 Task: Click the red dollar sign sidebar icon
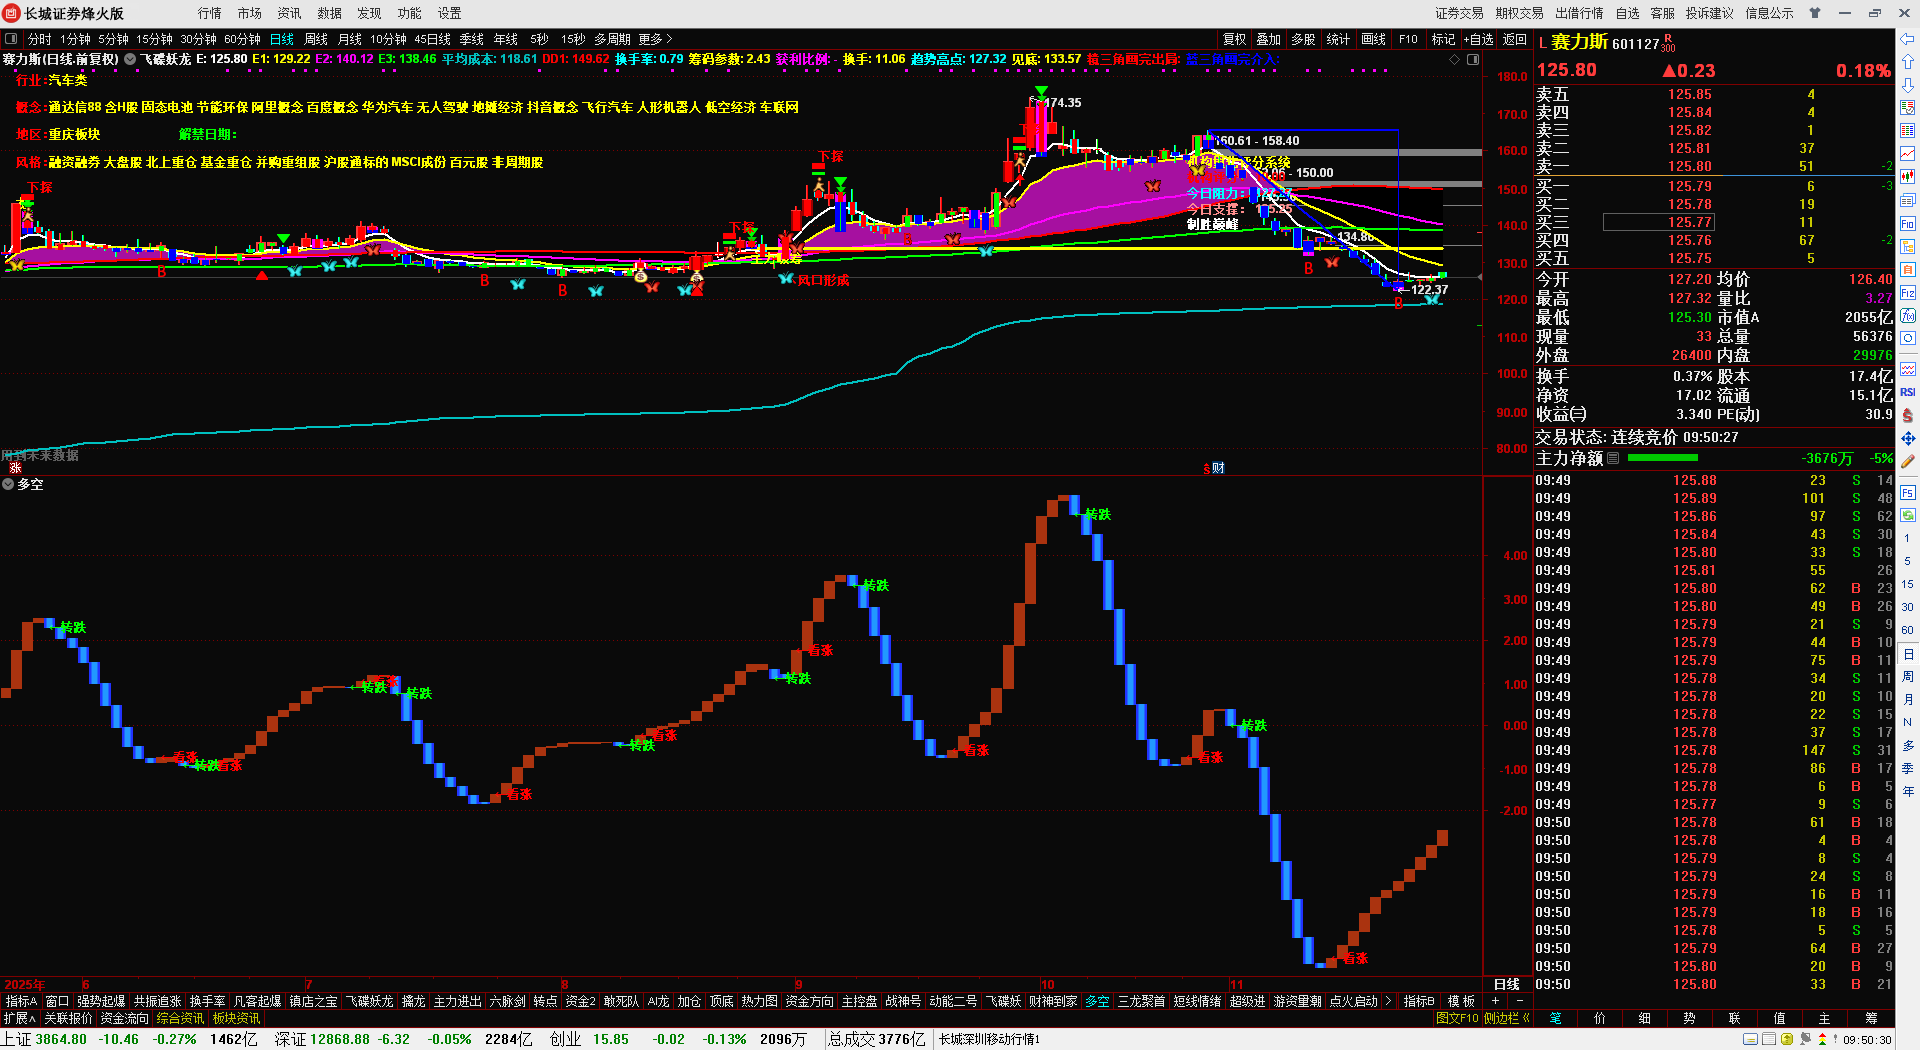(1908, 415)
